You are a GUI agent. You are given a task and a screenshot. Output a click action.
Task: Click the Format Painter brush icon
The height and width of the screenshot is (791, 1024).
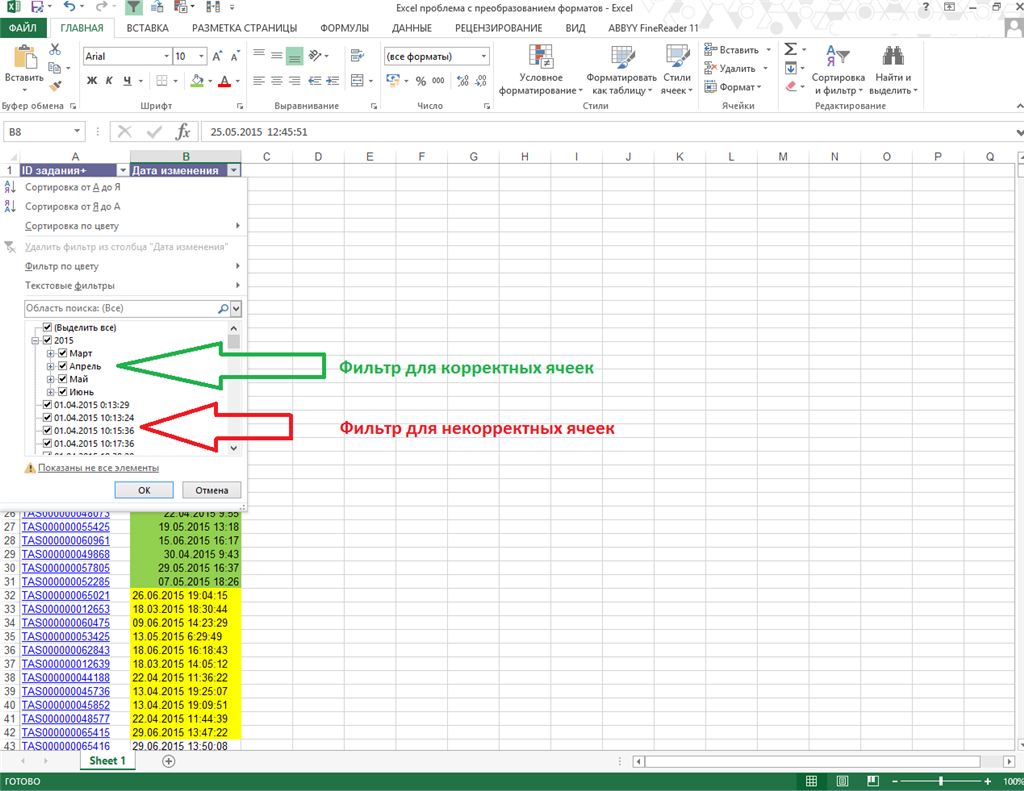tap(55, 86)
